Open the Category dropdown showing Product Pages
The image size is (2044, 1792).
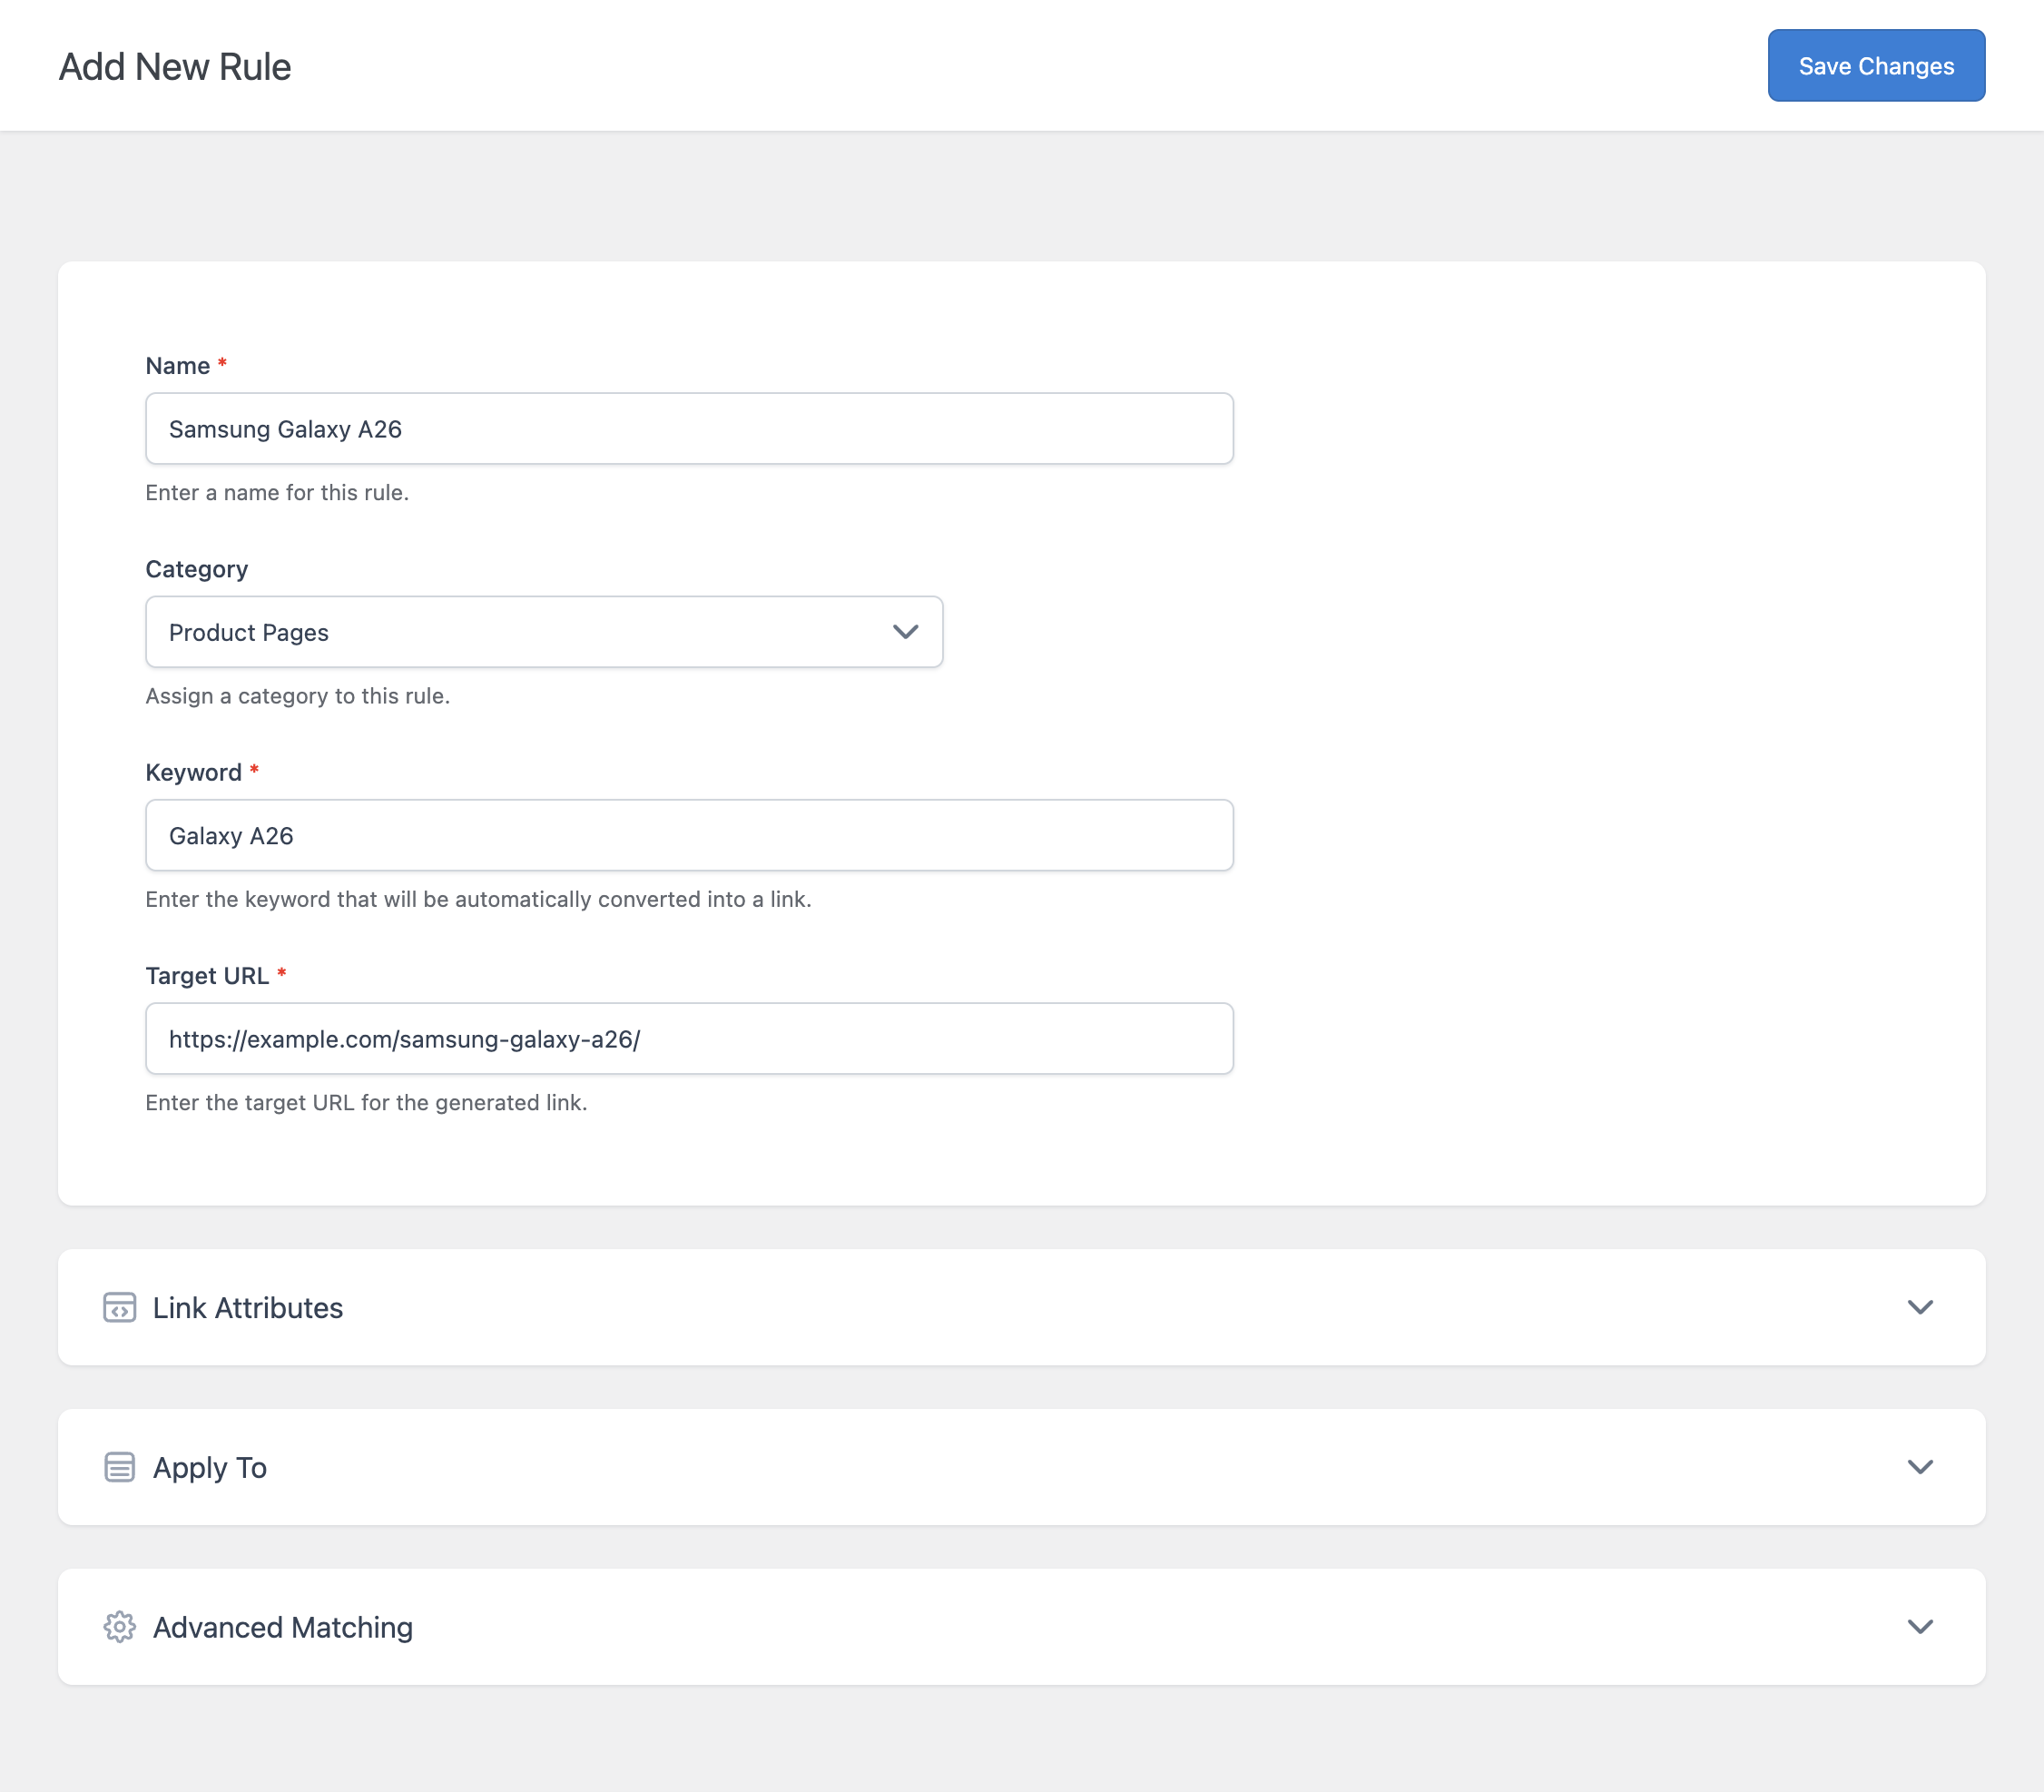pos(544,632)
